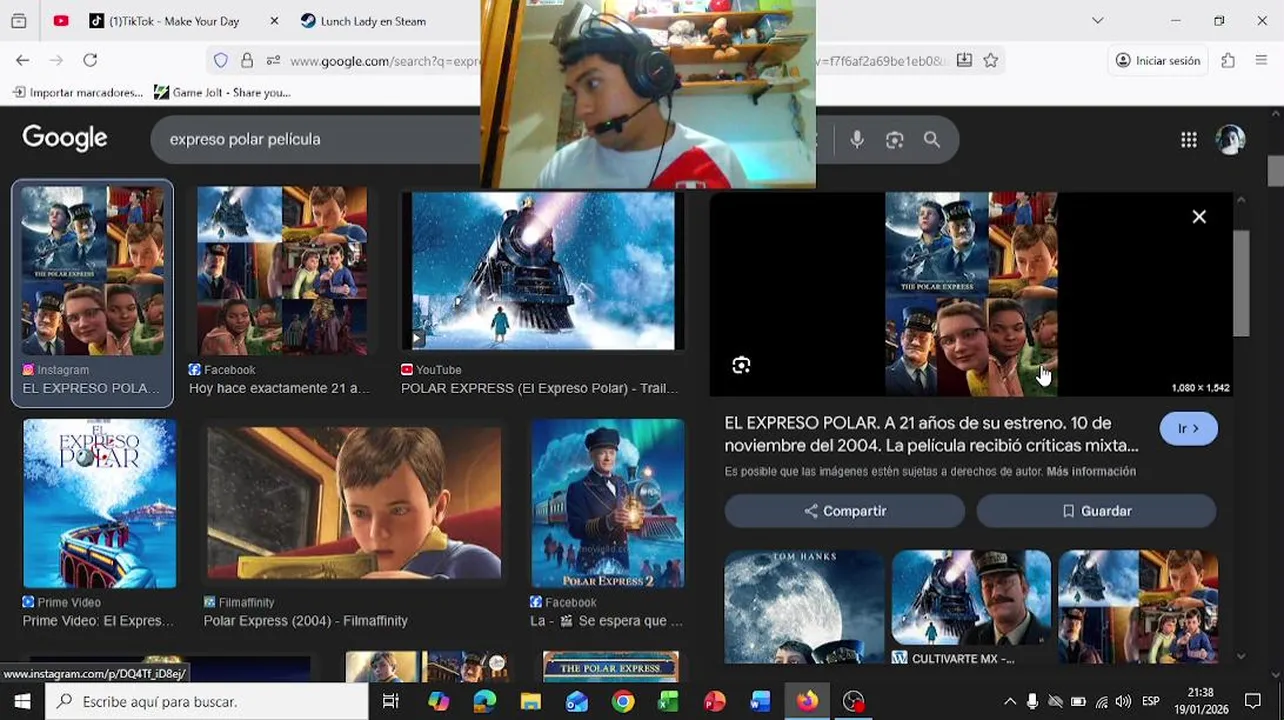Open the site permissions icon in address bar
This screenshot has height=720, width=1284.
(273, 61)
